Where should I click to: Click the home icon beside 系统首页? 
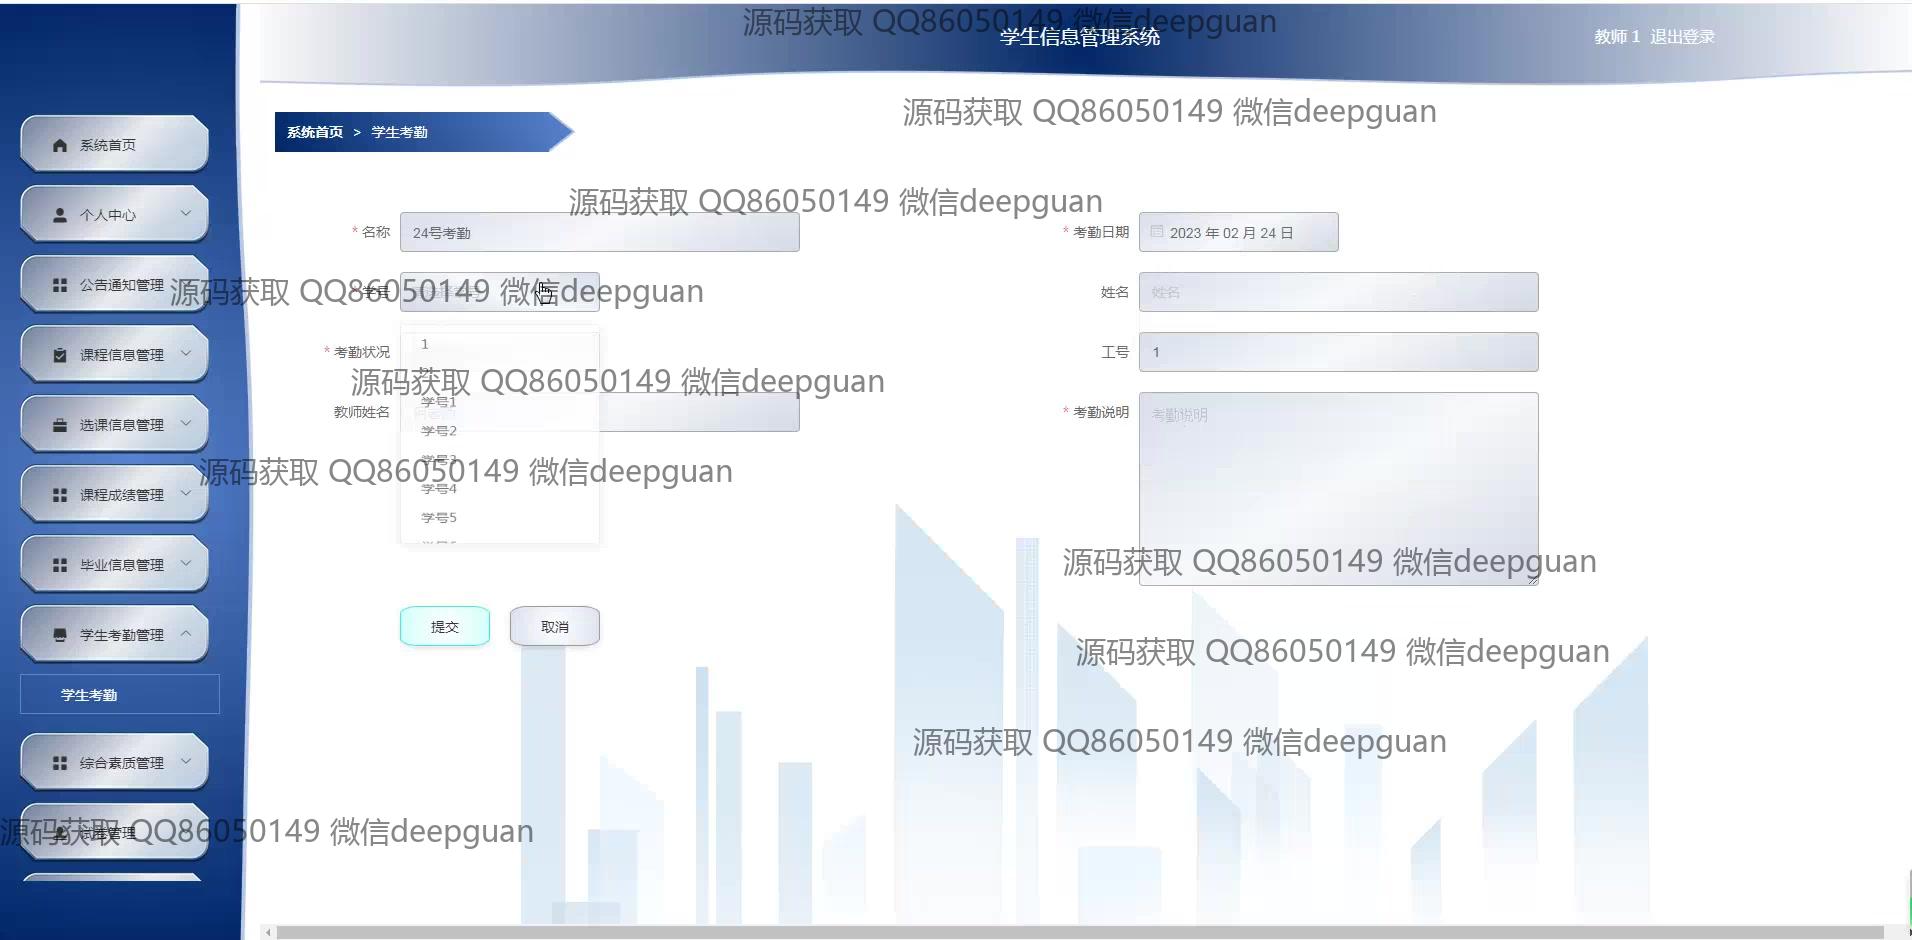pyautogui.click(x=60, y=145)
